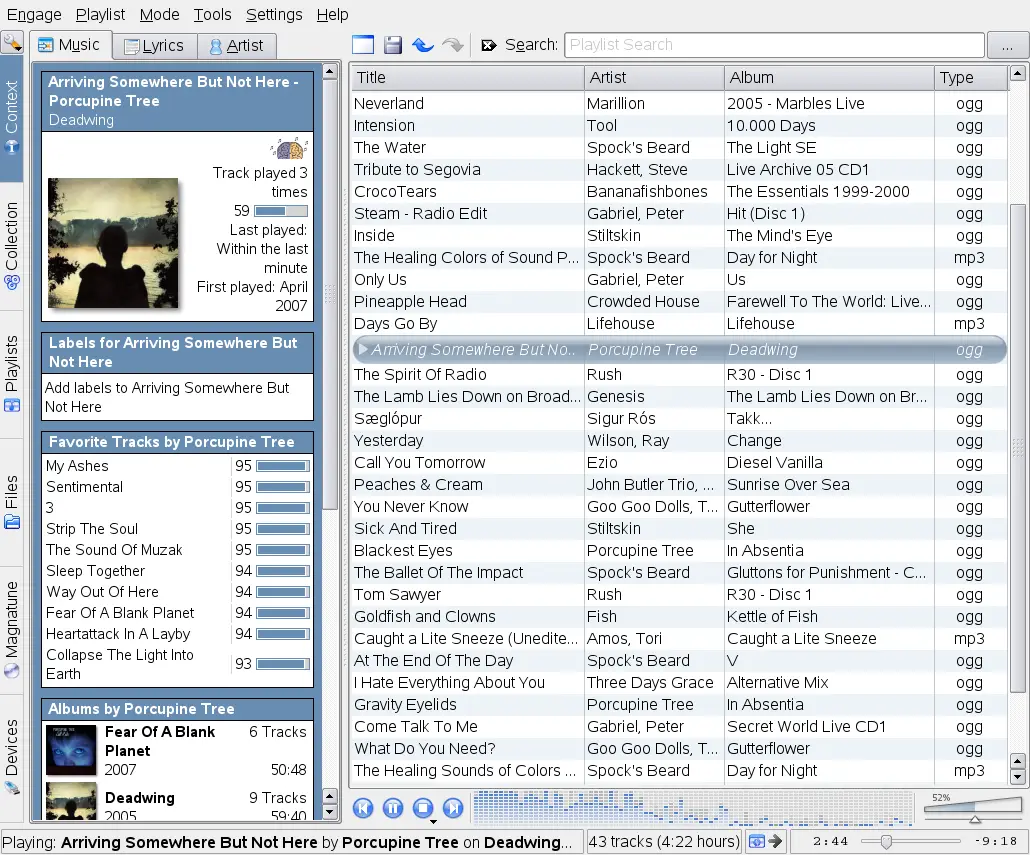
Task: Open the stop button dropdown menu
Action: pyautogui.click(x=433, y=821)
